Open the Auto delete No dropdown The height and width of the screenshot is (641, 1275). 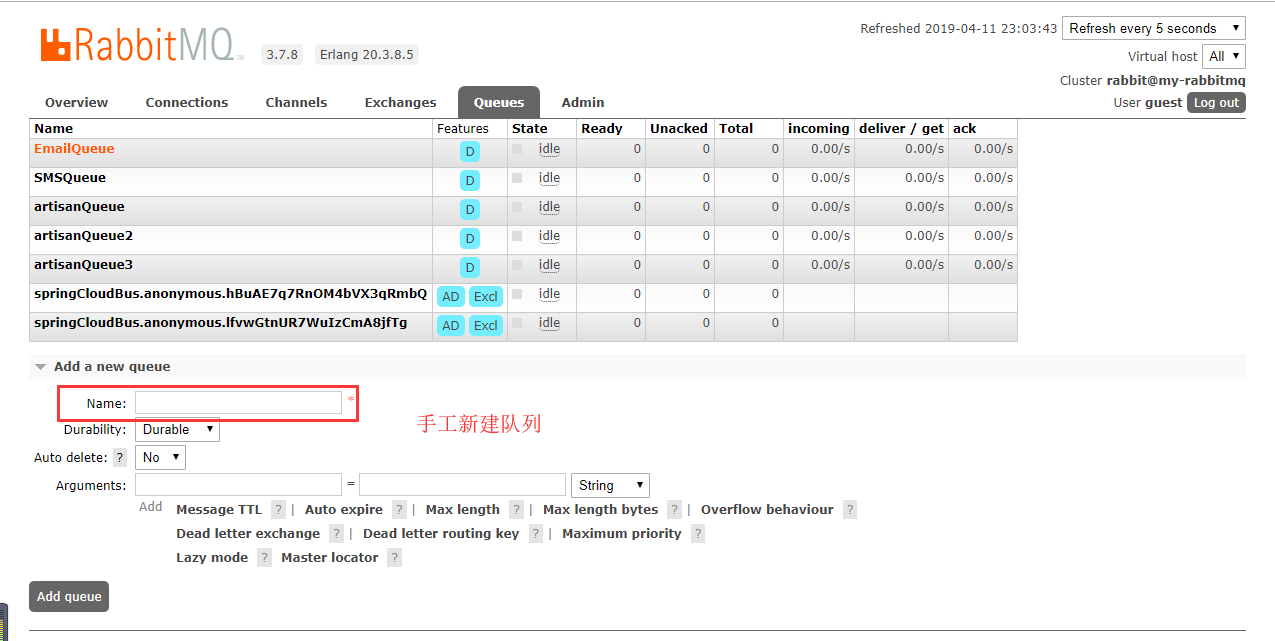point(161,457)
